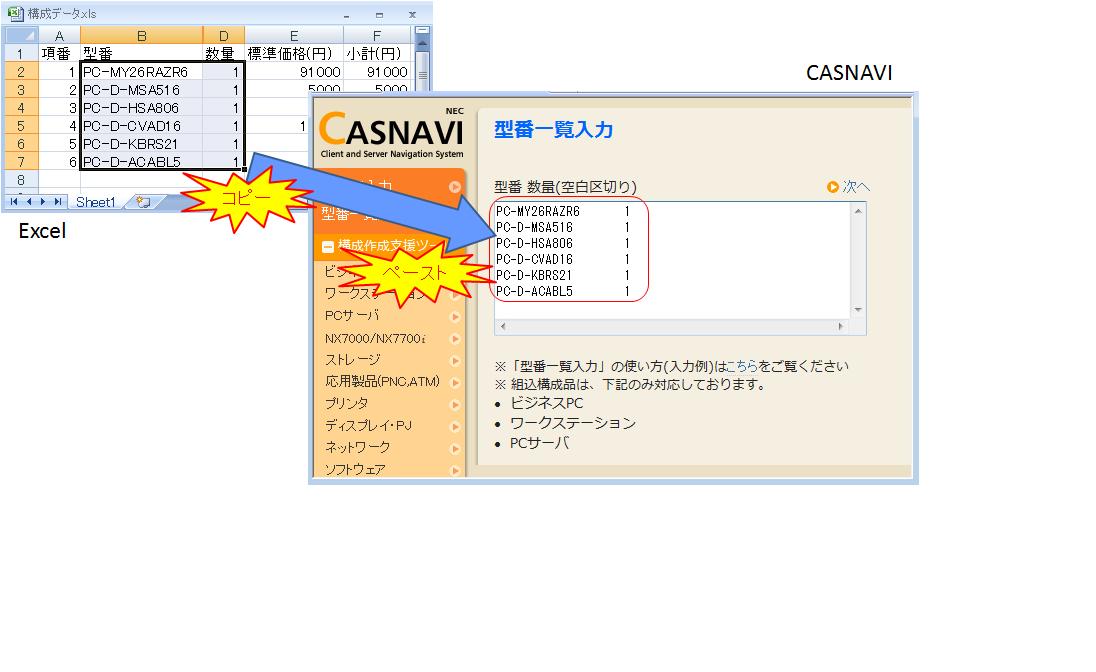Image resolution: width=1096 pixels, height=672 pixels.
Task: Click the arrow icon beside ネットワーク
Action: (x=455, y=448)
